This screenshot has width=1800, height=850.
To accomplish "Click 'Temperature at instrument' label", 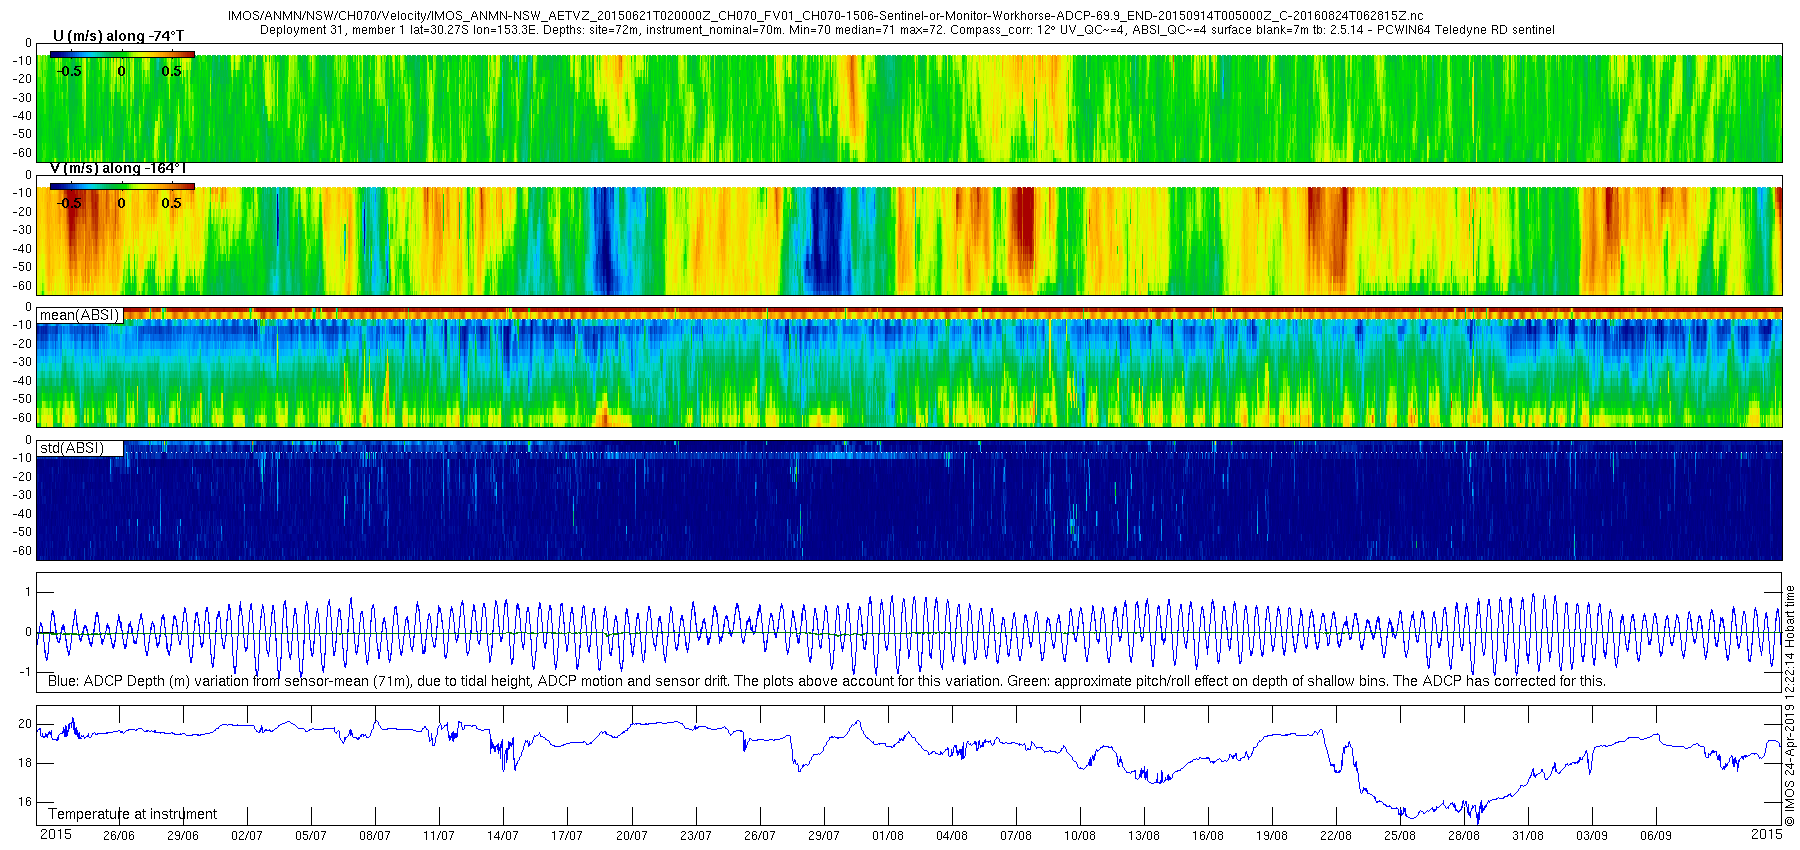I will click(133, 814).
